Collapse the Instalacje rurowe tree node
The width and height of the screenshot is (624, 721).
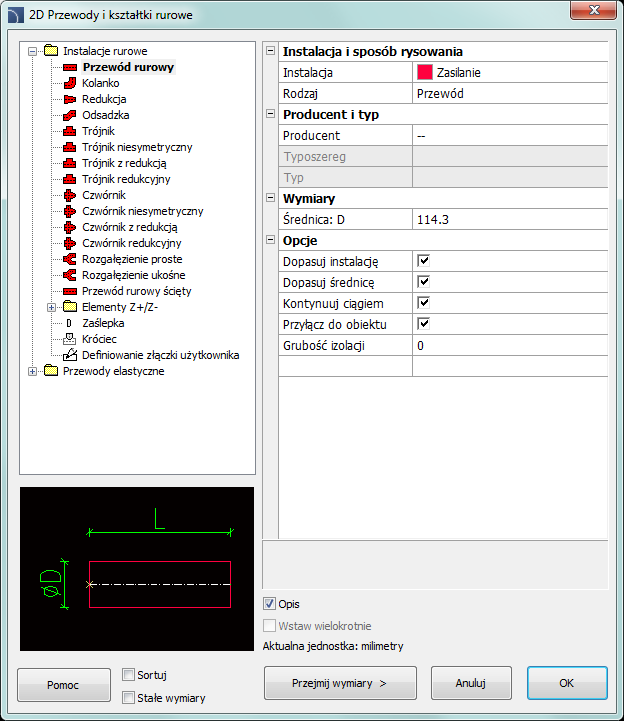click(32, 51)
